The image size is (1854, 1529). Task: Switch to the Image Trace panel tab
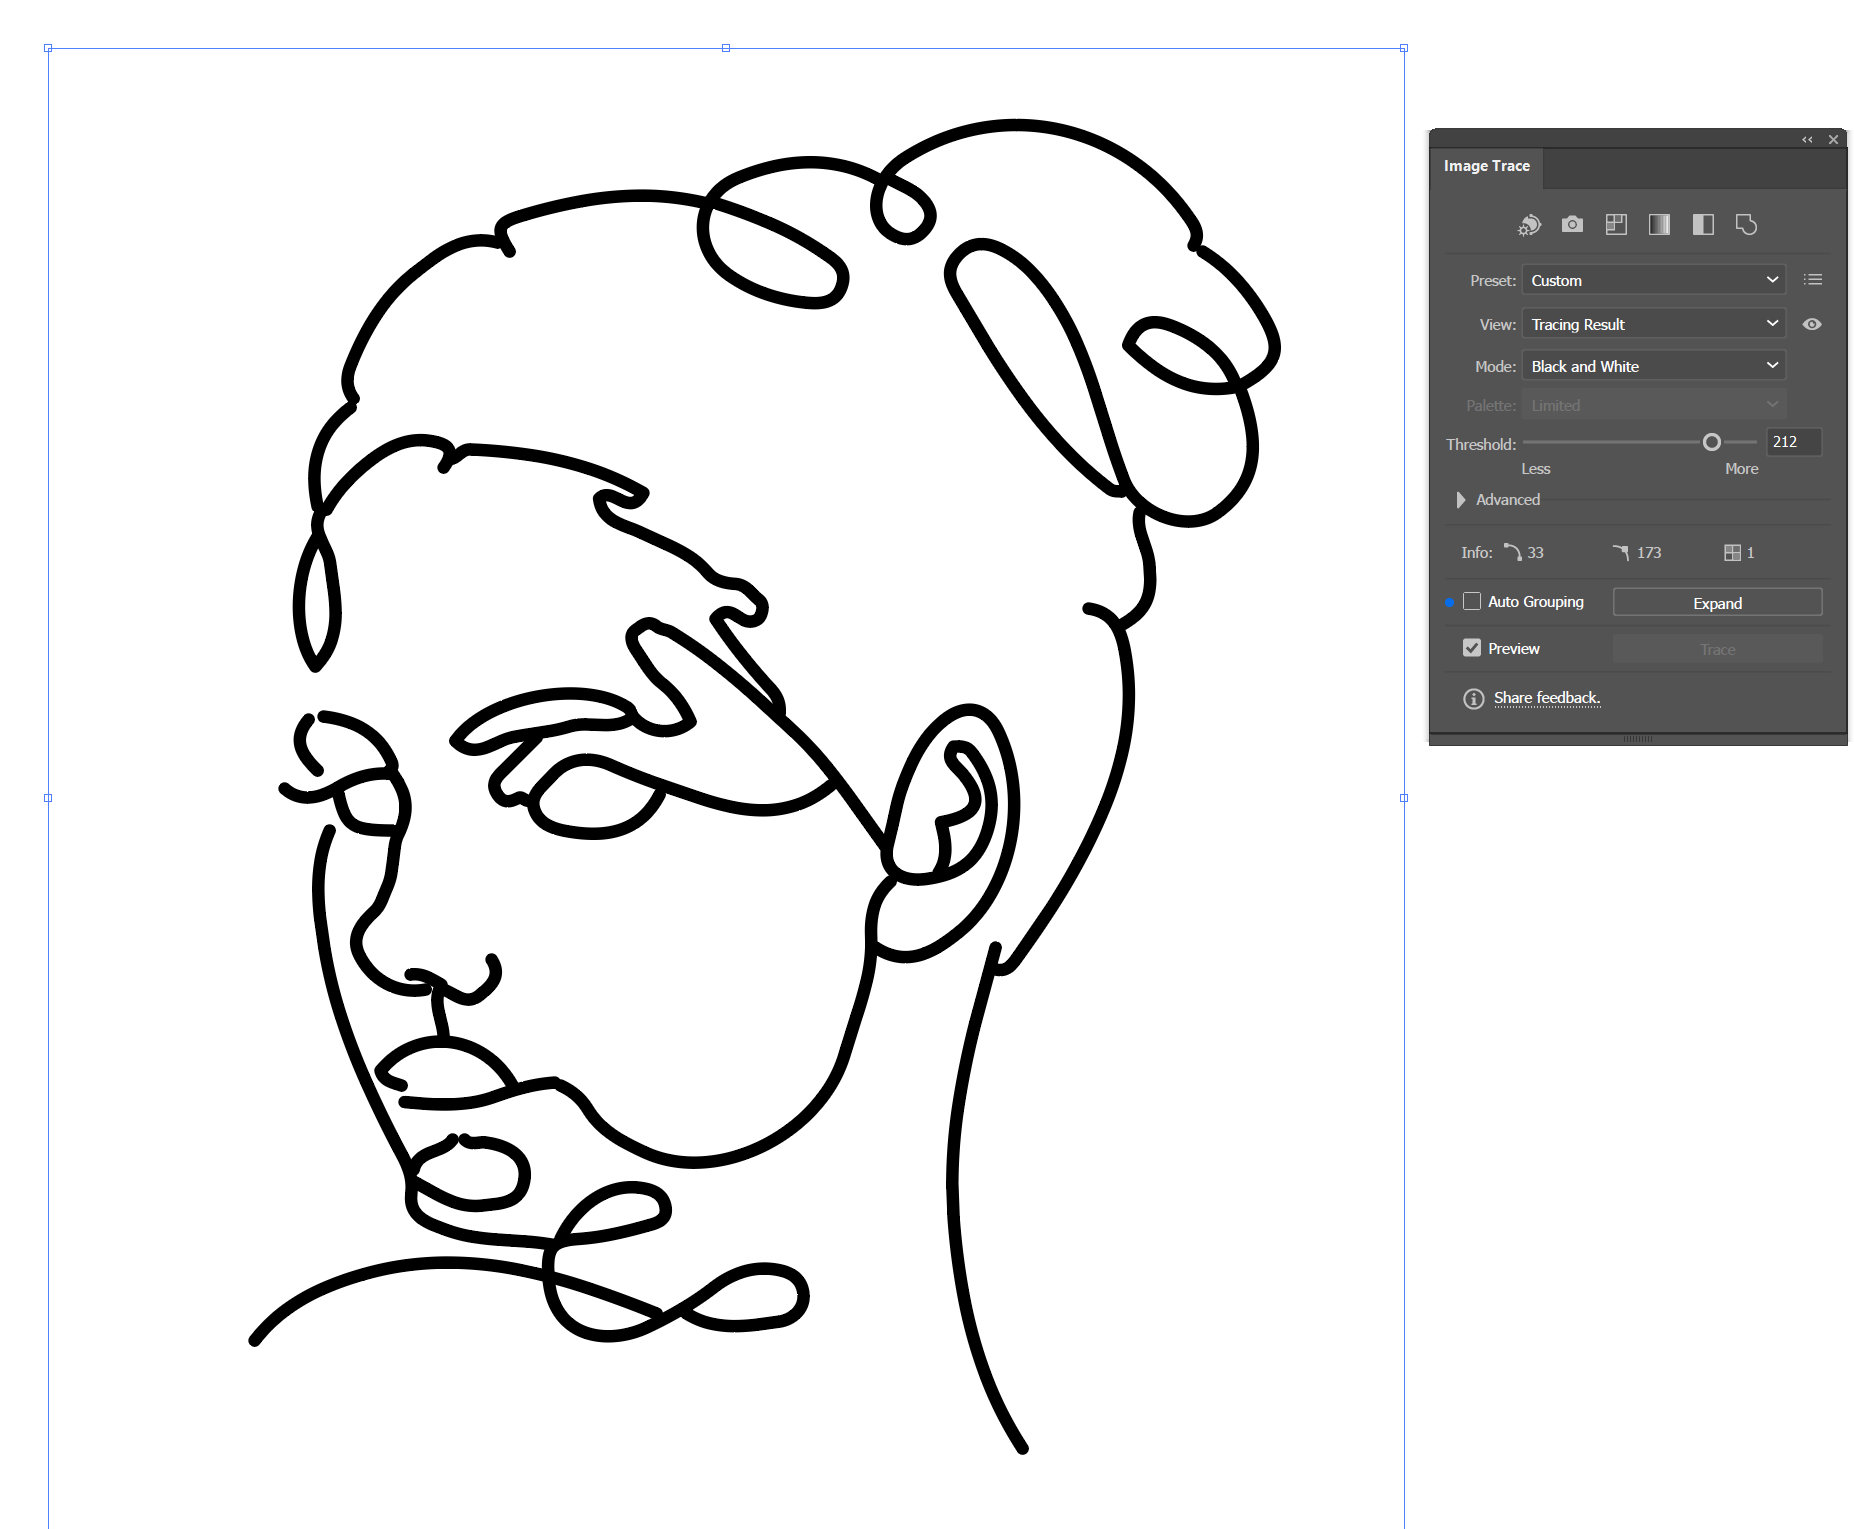pos(1487,165)
